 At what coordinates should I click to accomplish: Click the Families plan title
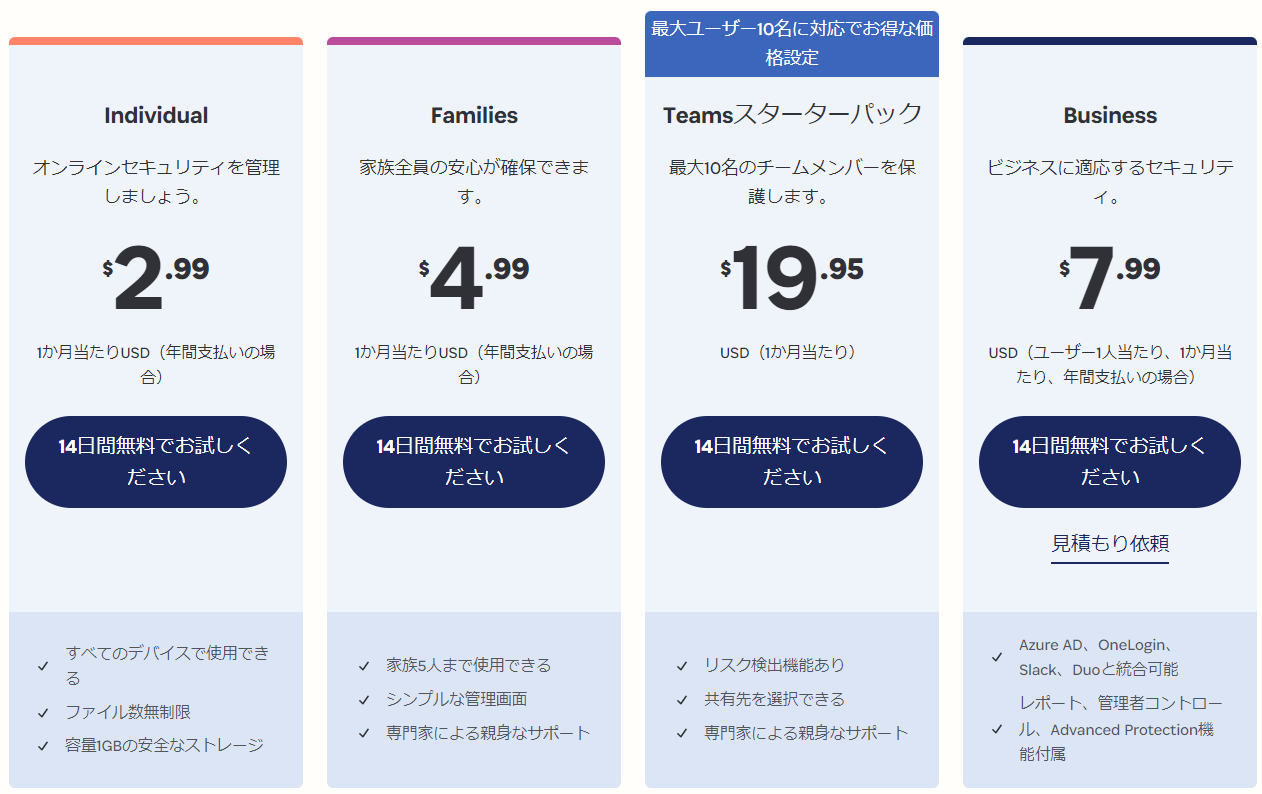(x=473, y=115)
